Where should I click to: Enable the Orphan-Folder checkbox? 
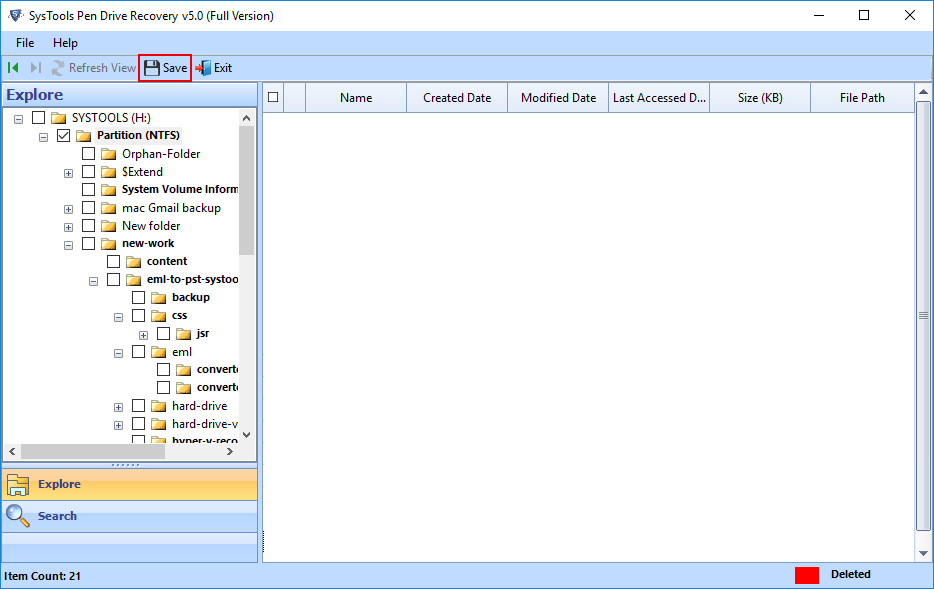pyautogui.click(x=88, y=153)
